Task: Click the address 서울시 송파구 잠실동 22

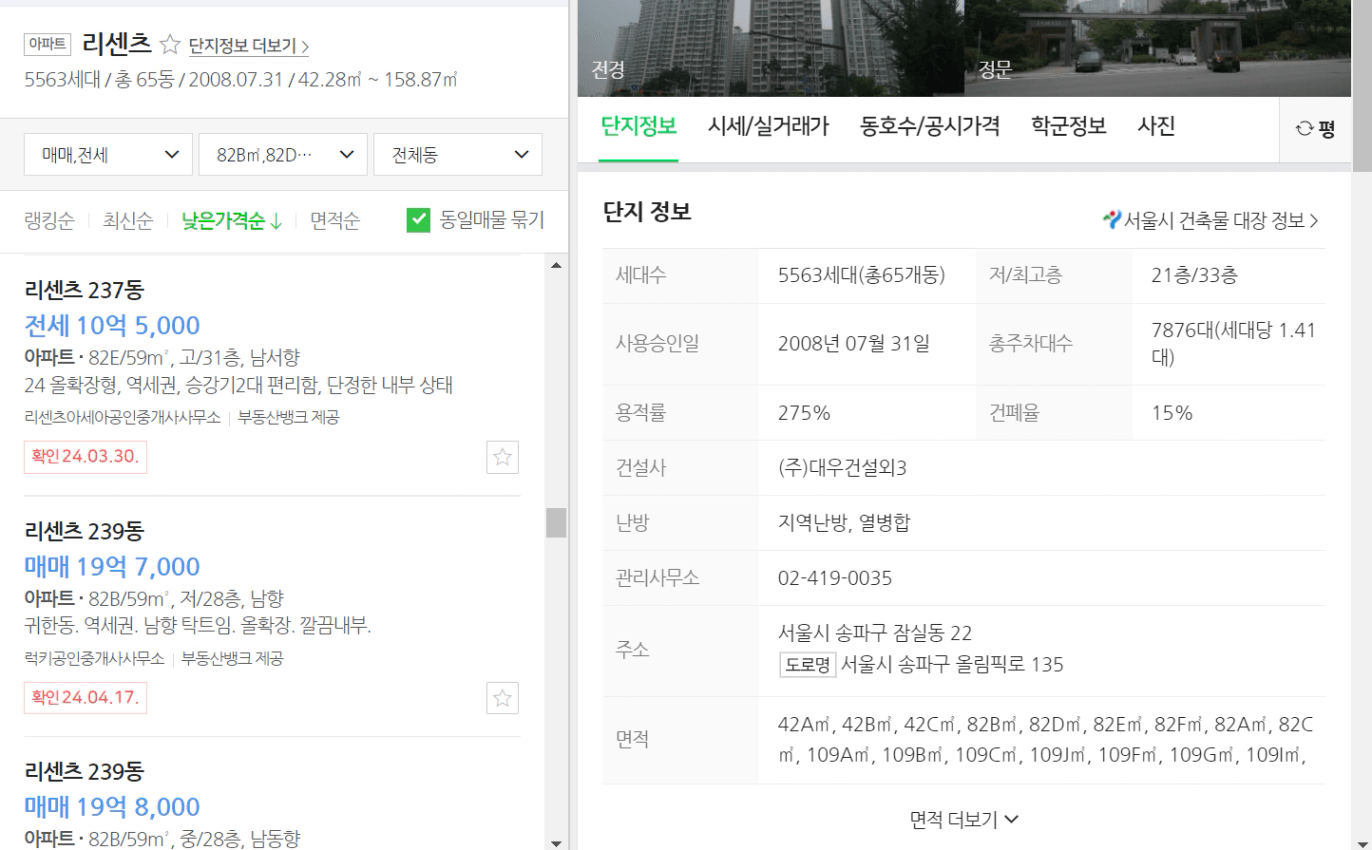Action: click(x=875, y=633)
